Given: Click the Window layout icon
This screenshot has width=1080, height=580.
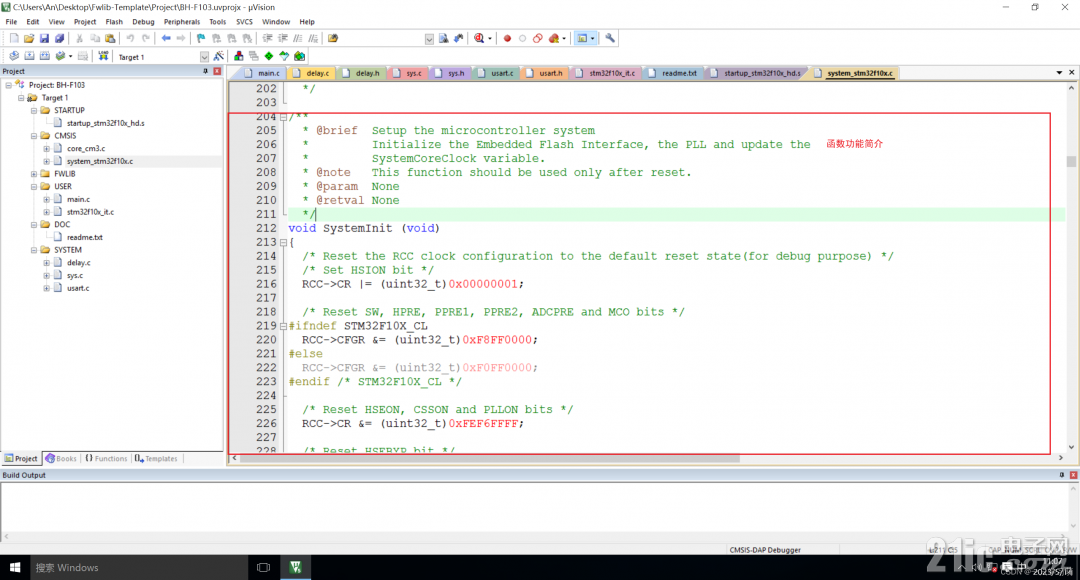Looking at the screenshot, I should coord(582,39).
